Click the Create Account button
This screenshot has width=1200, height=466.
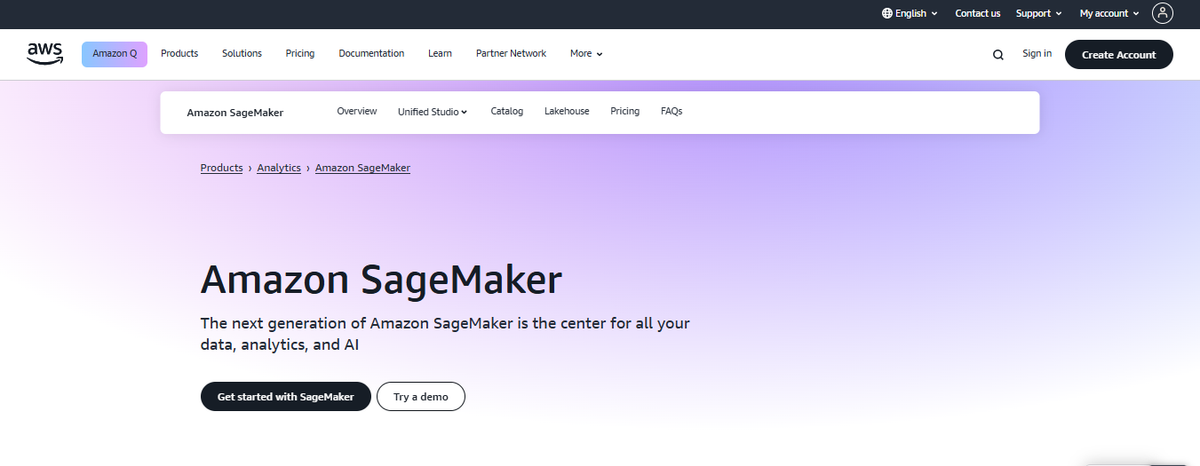pos(1119,55)
